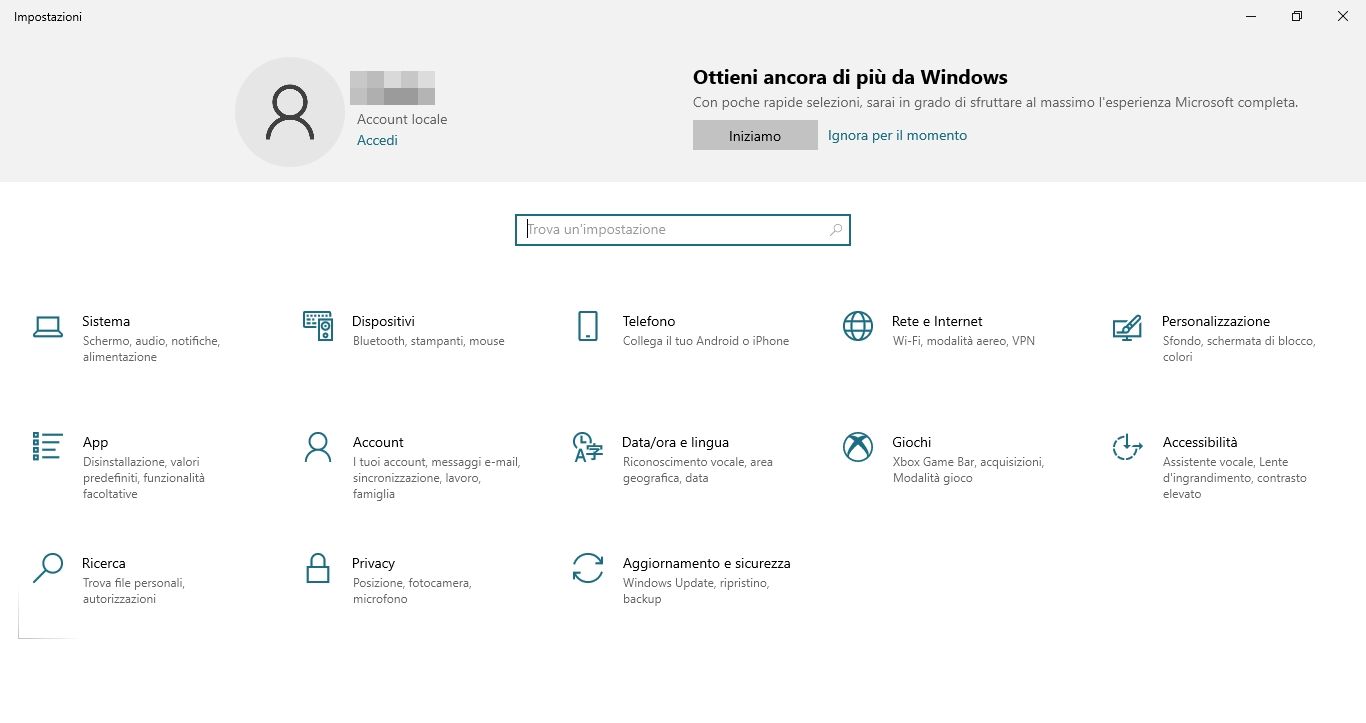Click the Iniziamo button

click(x=755, y=136)
